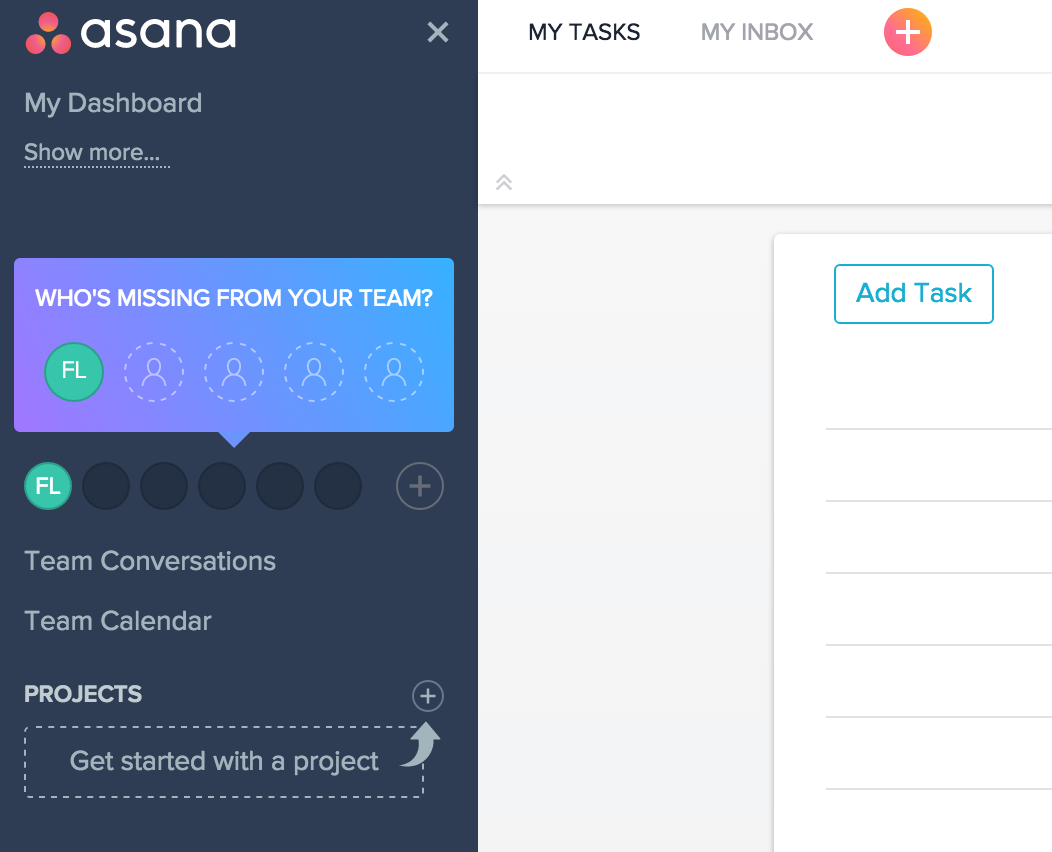Click the orange quick-add plus button

click(x=907, y=33)
